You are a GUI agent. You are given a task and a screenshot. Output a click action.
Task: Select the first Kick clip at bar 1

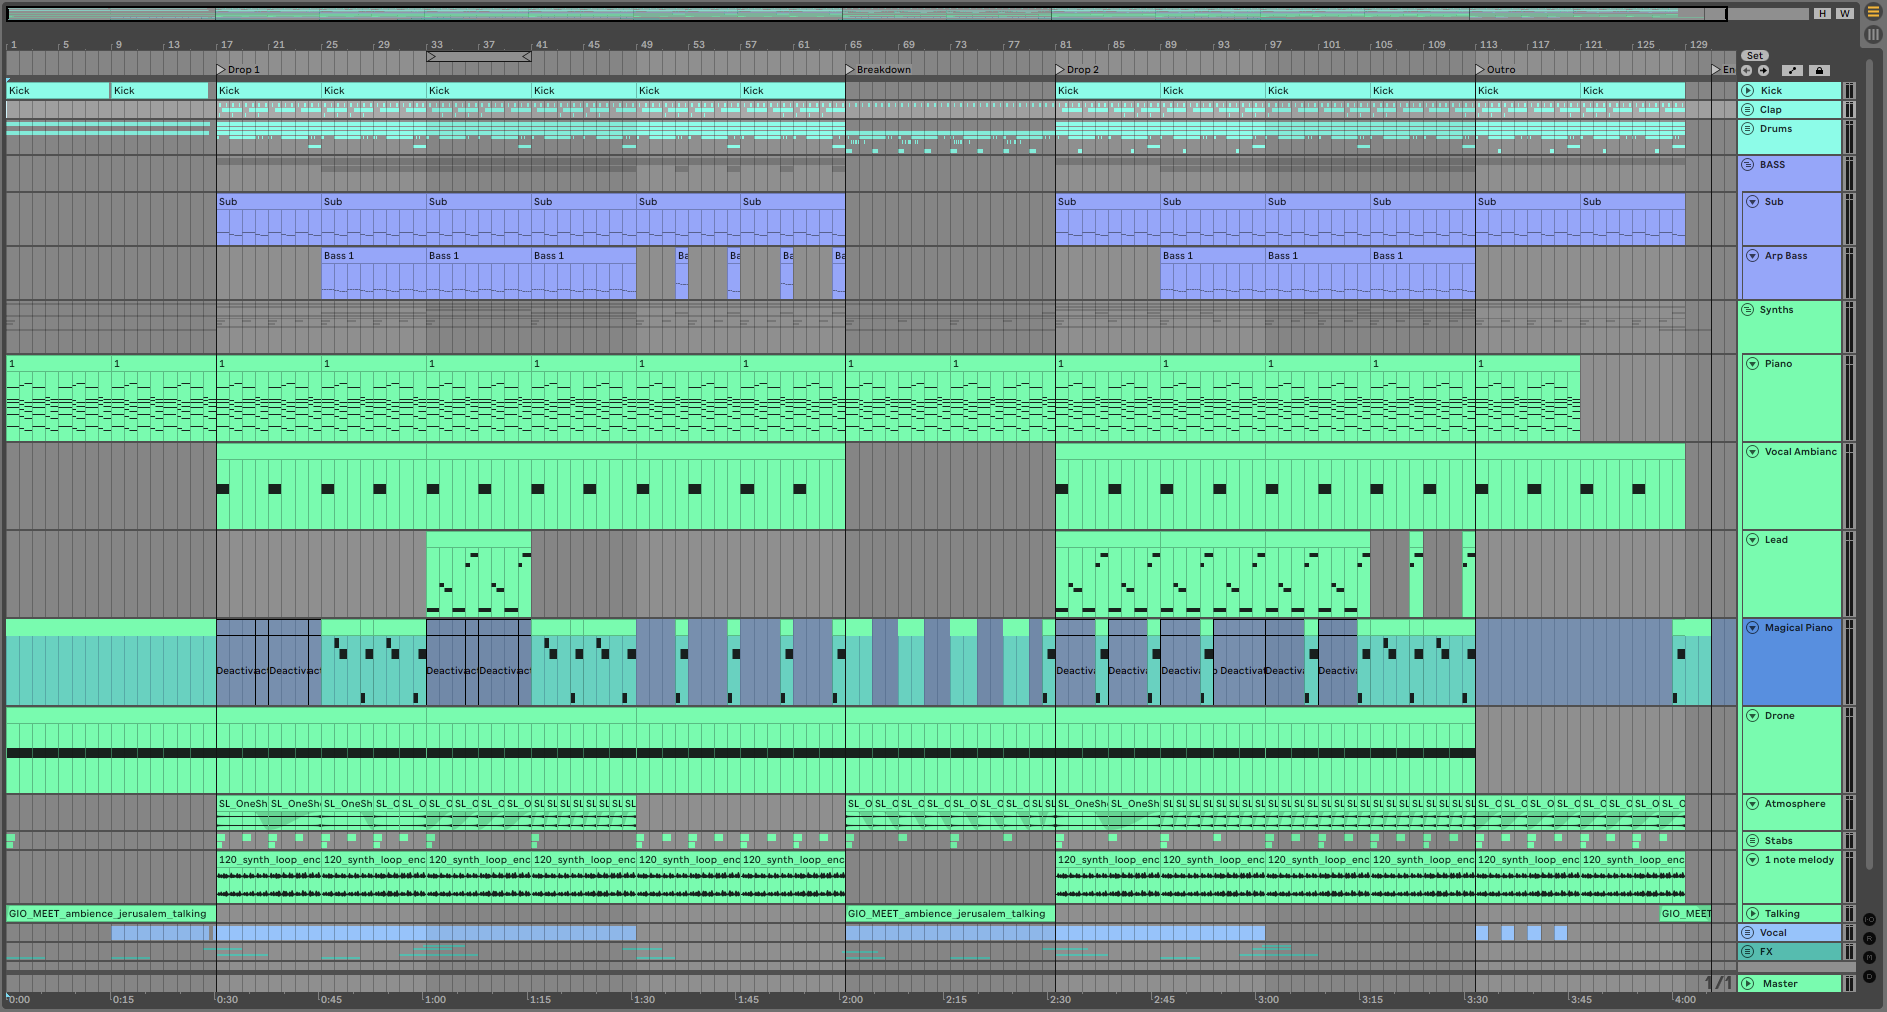[x=58, y=91]
